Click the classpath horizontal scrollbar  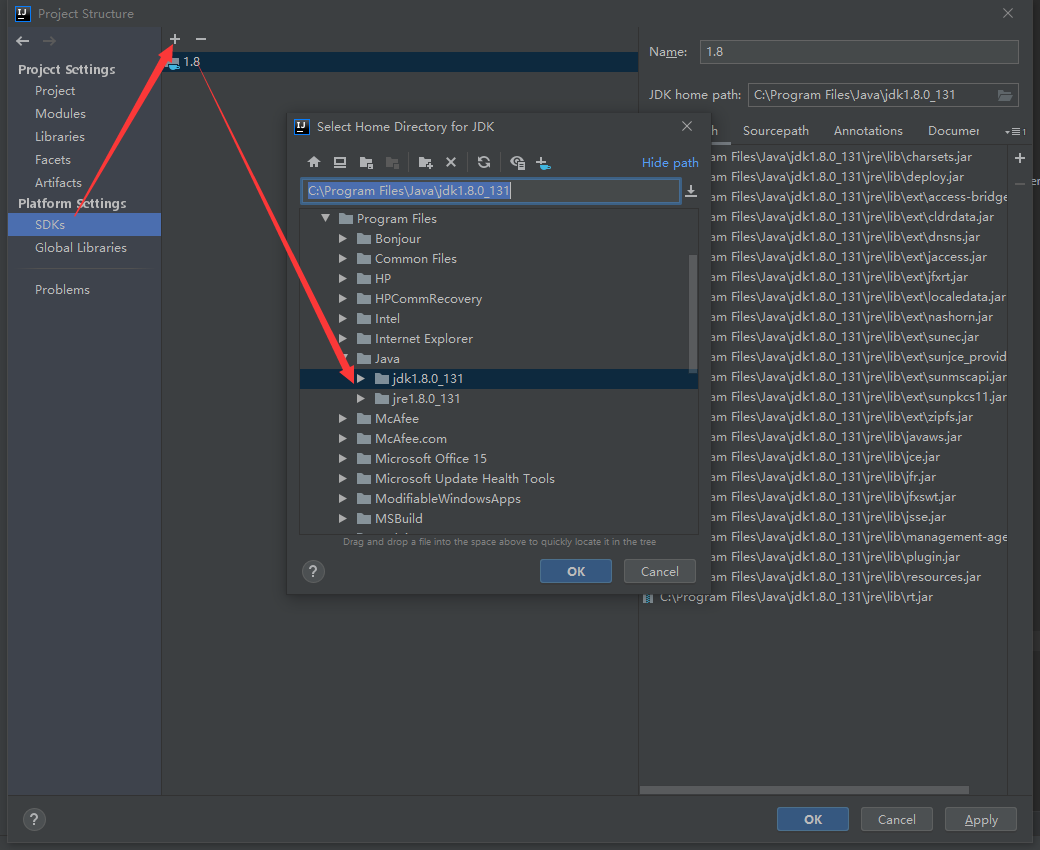804,790
